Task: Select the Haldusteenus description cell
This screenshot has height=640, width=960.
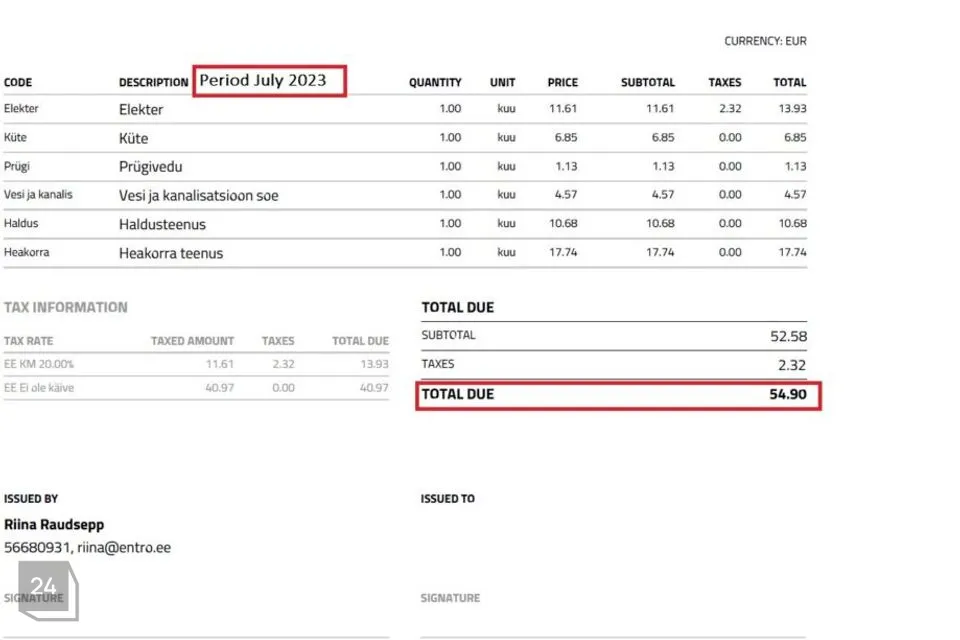Action: click(x=162, y=225)
